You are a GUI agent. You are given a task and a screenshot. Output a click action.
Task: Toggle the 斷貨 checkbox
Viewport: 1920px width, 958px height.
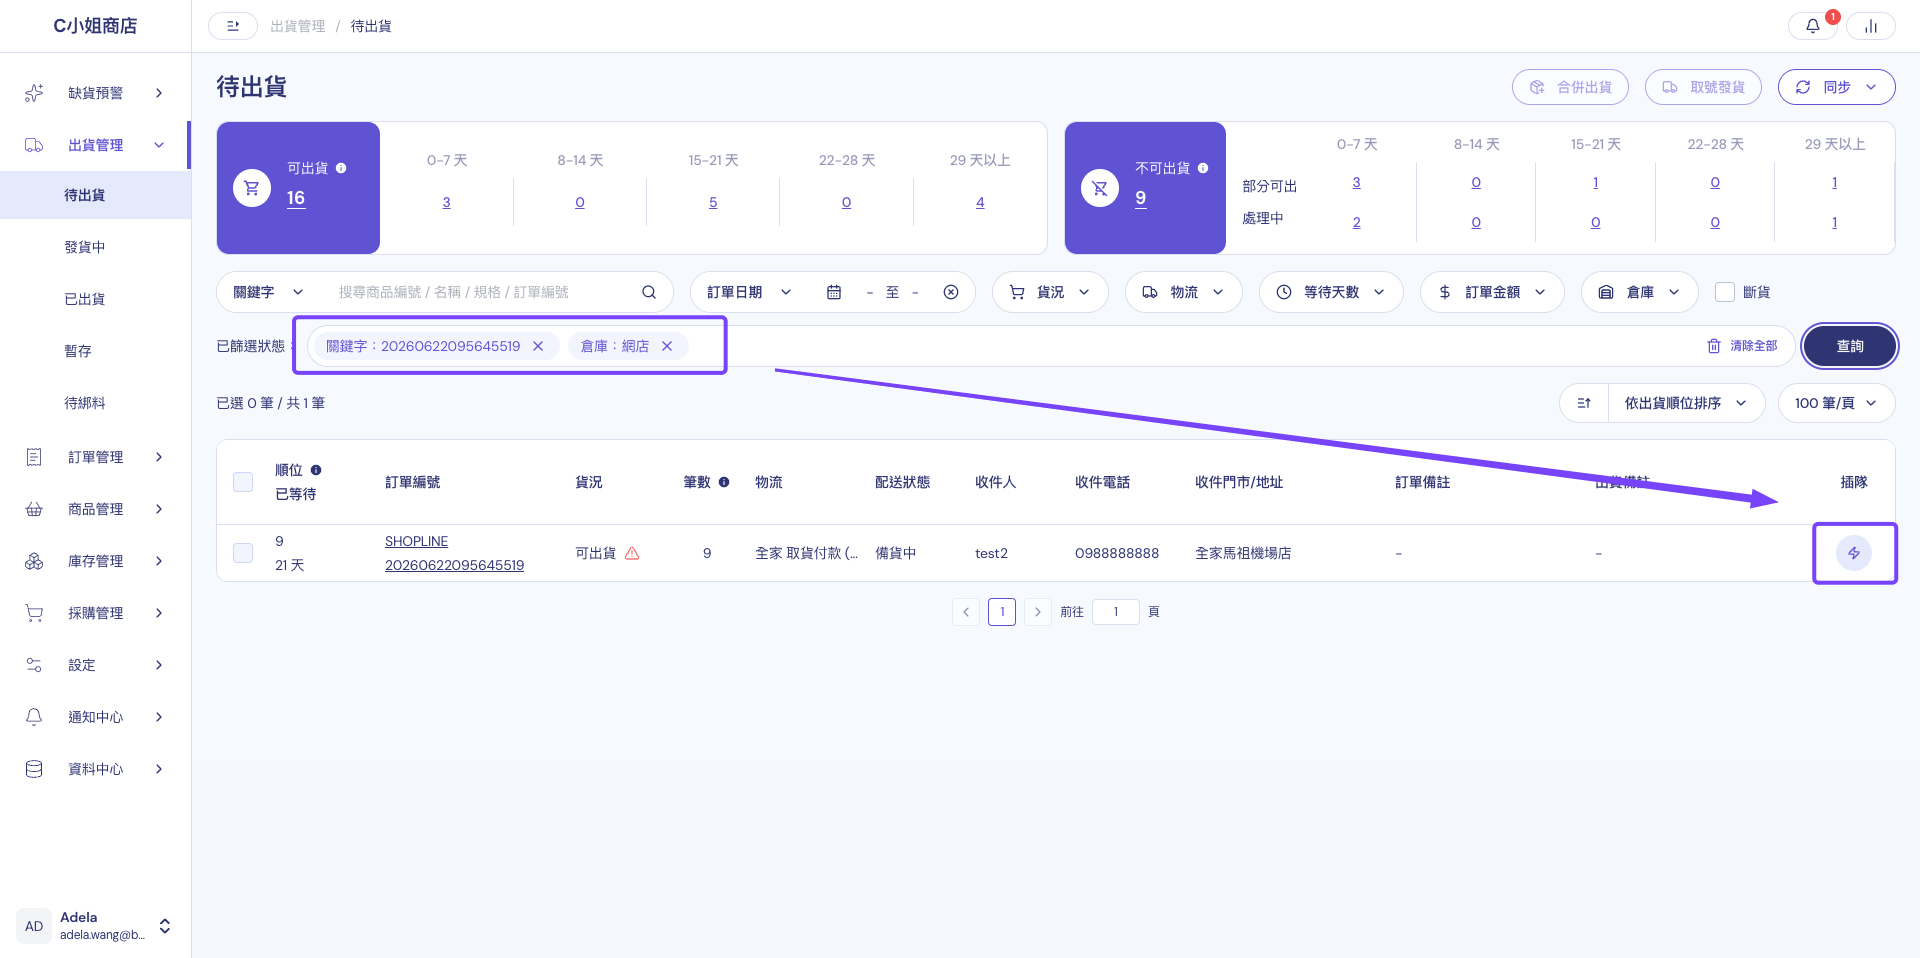coord(1725,292)
